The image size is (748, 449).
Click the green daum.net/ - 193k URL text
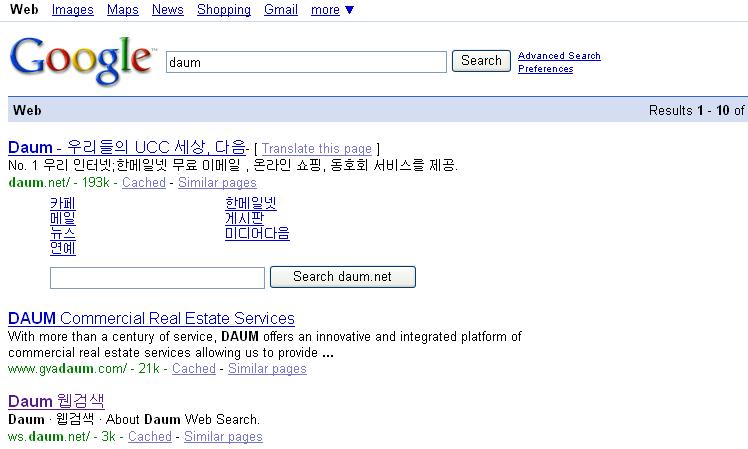click(x=59, y=182)
